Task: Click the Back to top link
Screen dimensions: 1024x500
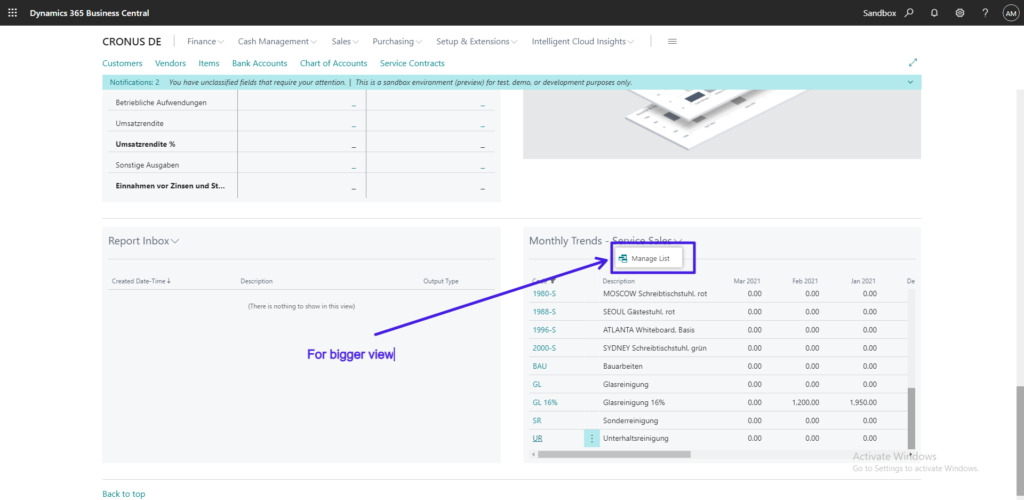Action: (x=123, y=494)
